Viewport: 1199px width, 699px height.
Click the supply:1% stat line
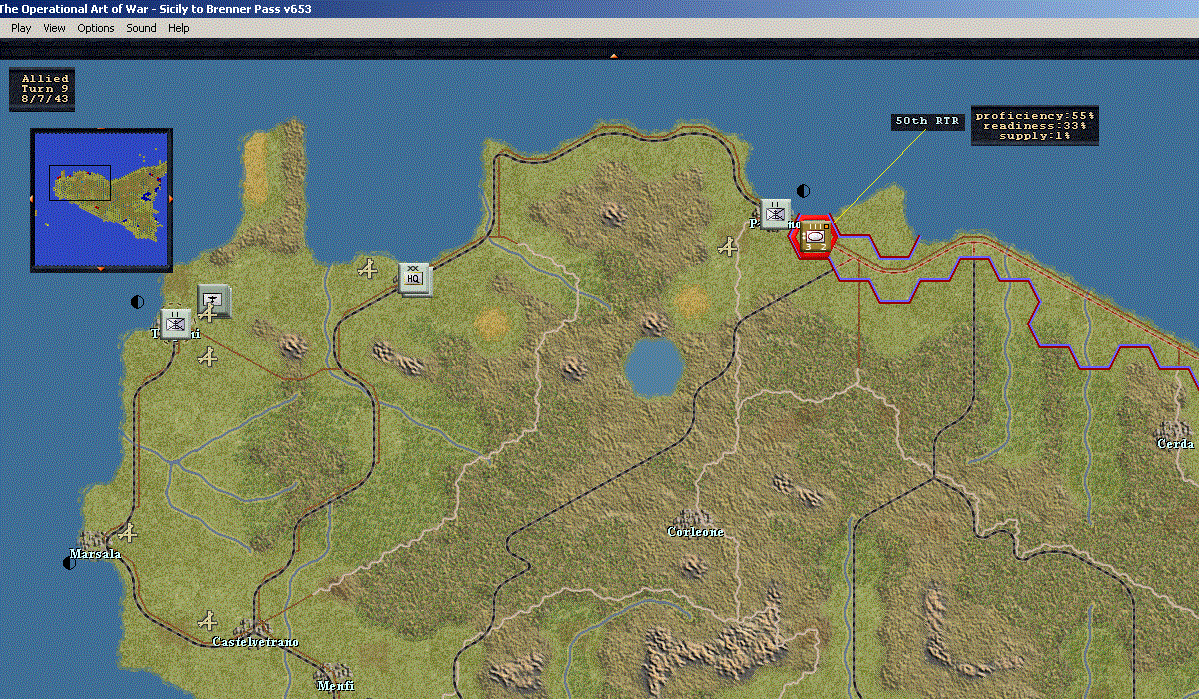(1035, 135)
